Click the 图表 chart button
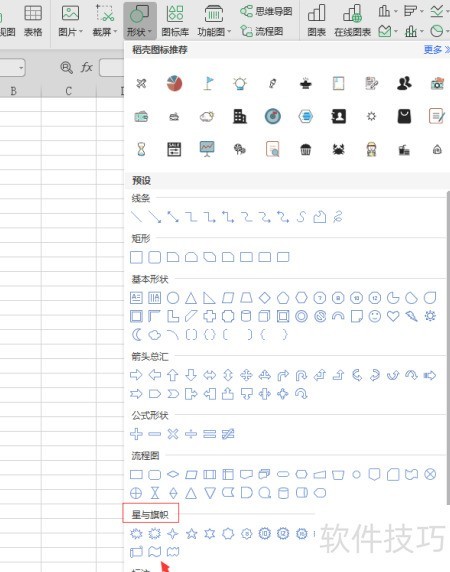Image resolution: width=450 pixels, height=572 pixels. pos(317,21)
